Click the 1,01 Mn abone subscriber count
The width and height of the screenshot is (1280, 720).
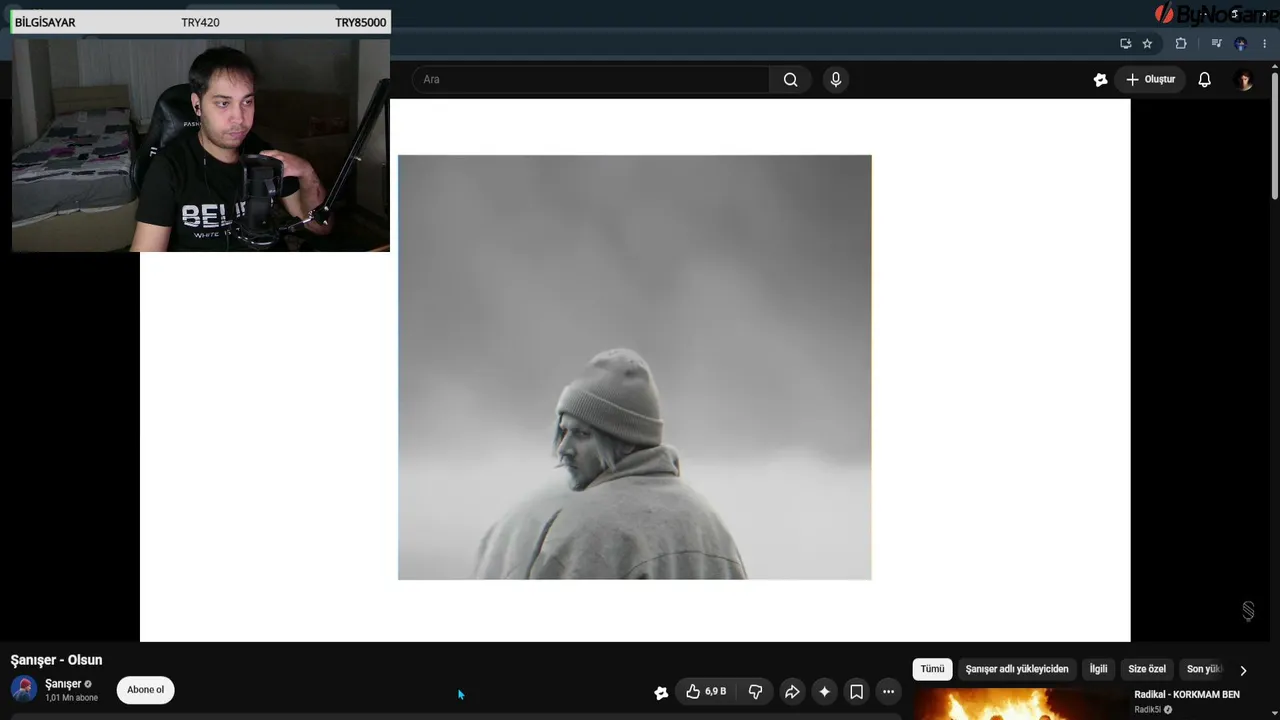pyautogui.click(x=72, y=698)
